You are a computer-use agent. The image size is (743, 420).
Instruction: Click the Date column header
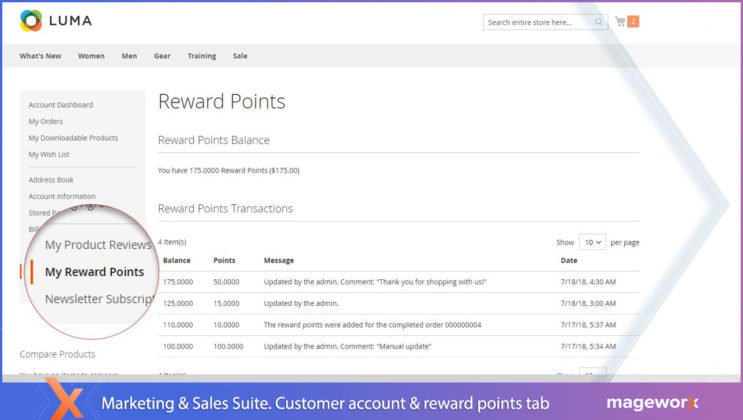coord(569,260)
